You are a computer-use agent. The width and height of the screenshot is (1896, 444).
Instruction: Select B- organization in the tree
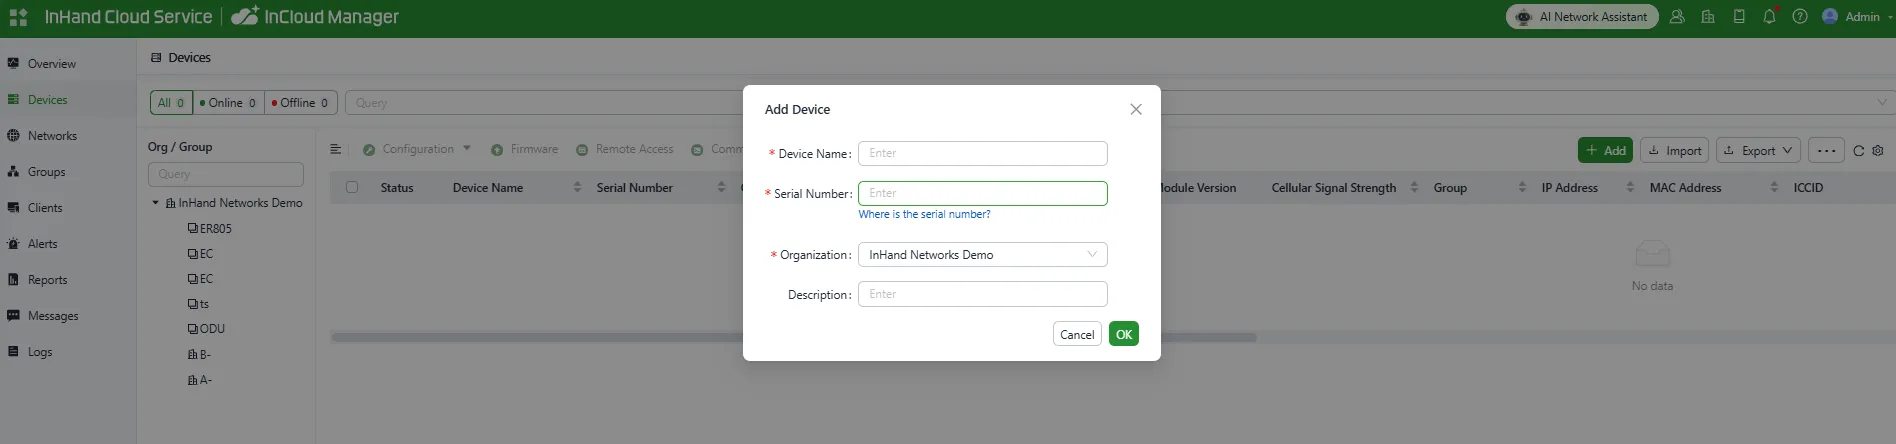[x=199, y=355]
